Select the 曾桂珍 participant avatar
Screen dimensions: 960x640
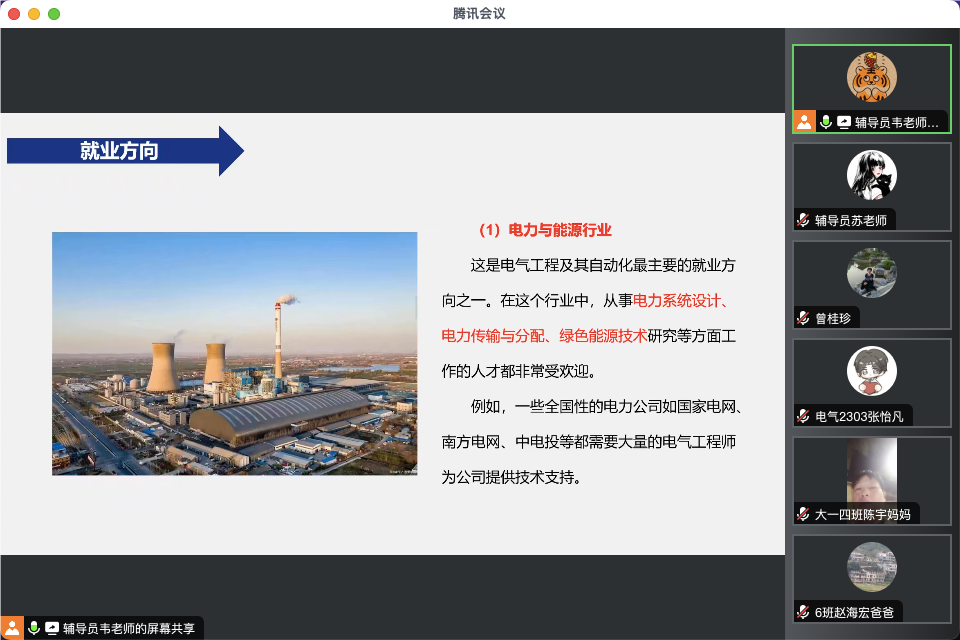pyautogui.click(x=871, y=273)
